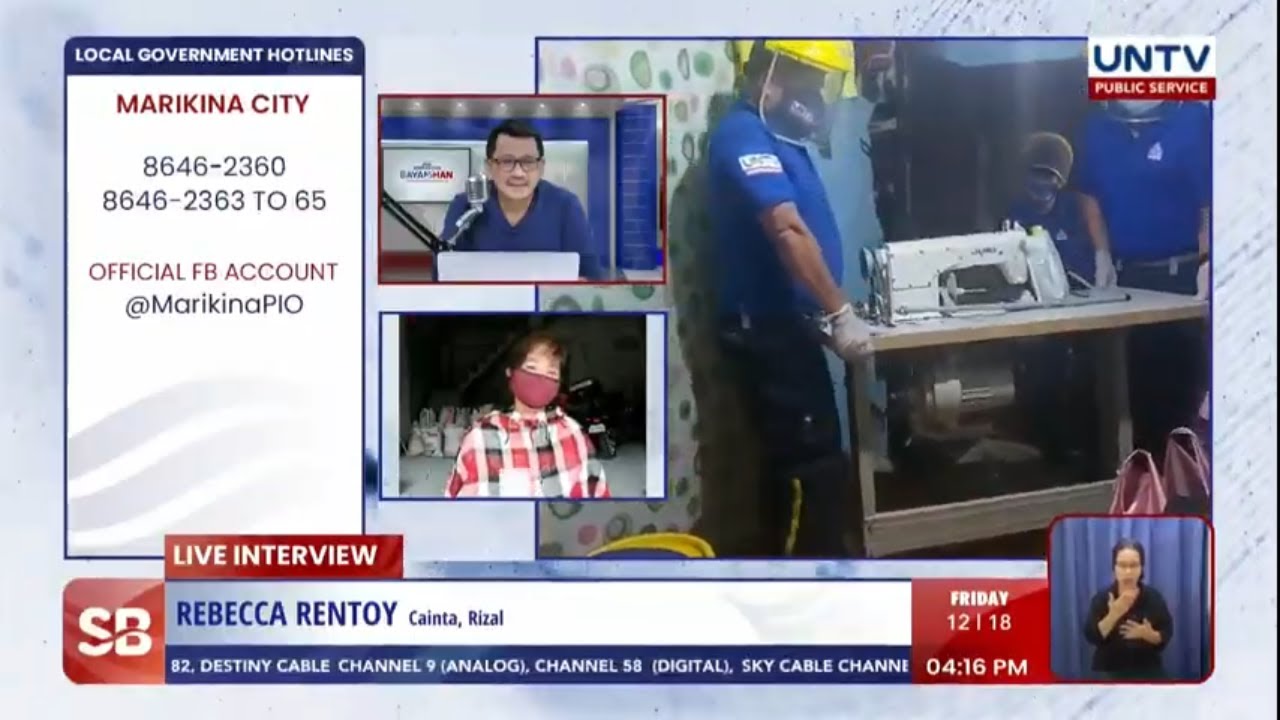Select the Rebecca Rentoy interview video inset
The width and height of the screenshot is (1280, 720).
(522, 406)
